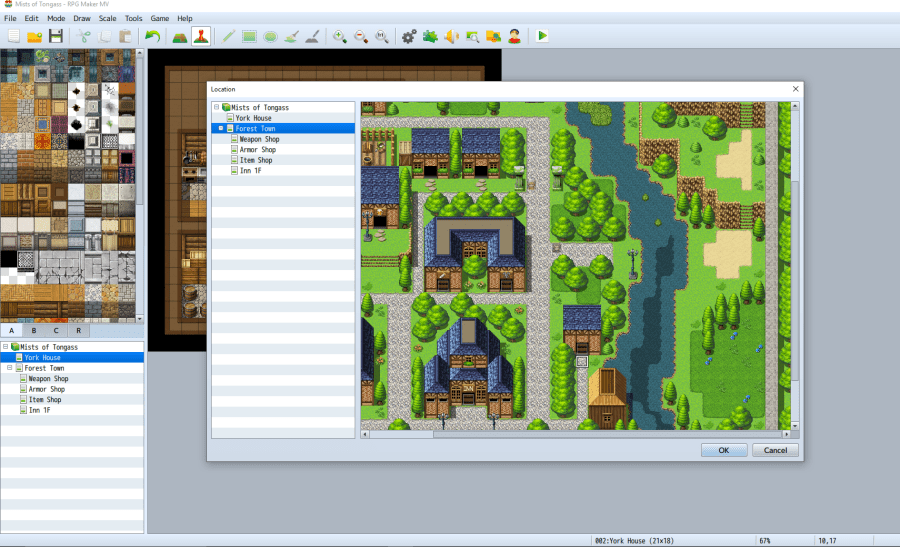Open the Tools menu
Image resolution: width=900 pixels, height=547 pixels.
[x=133, y=18]
